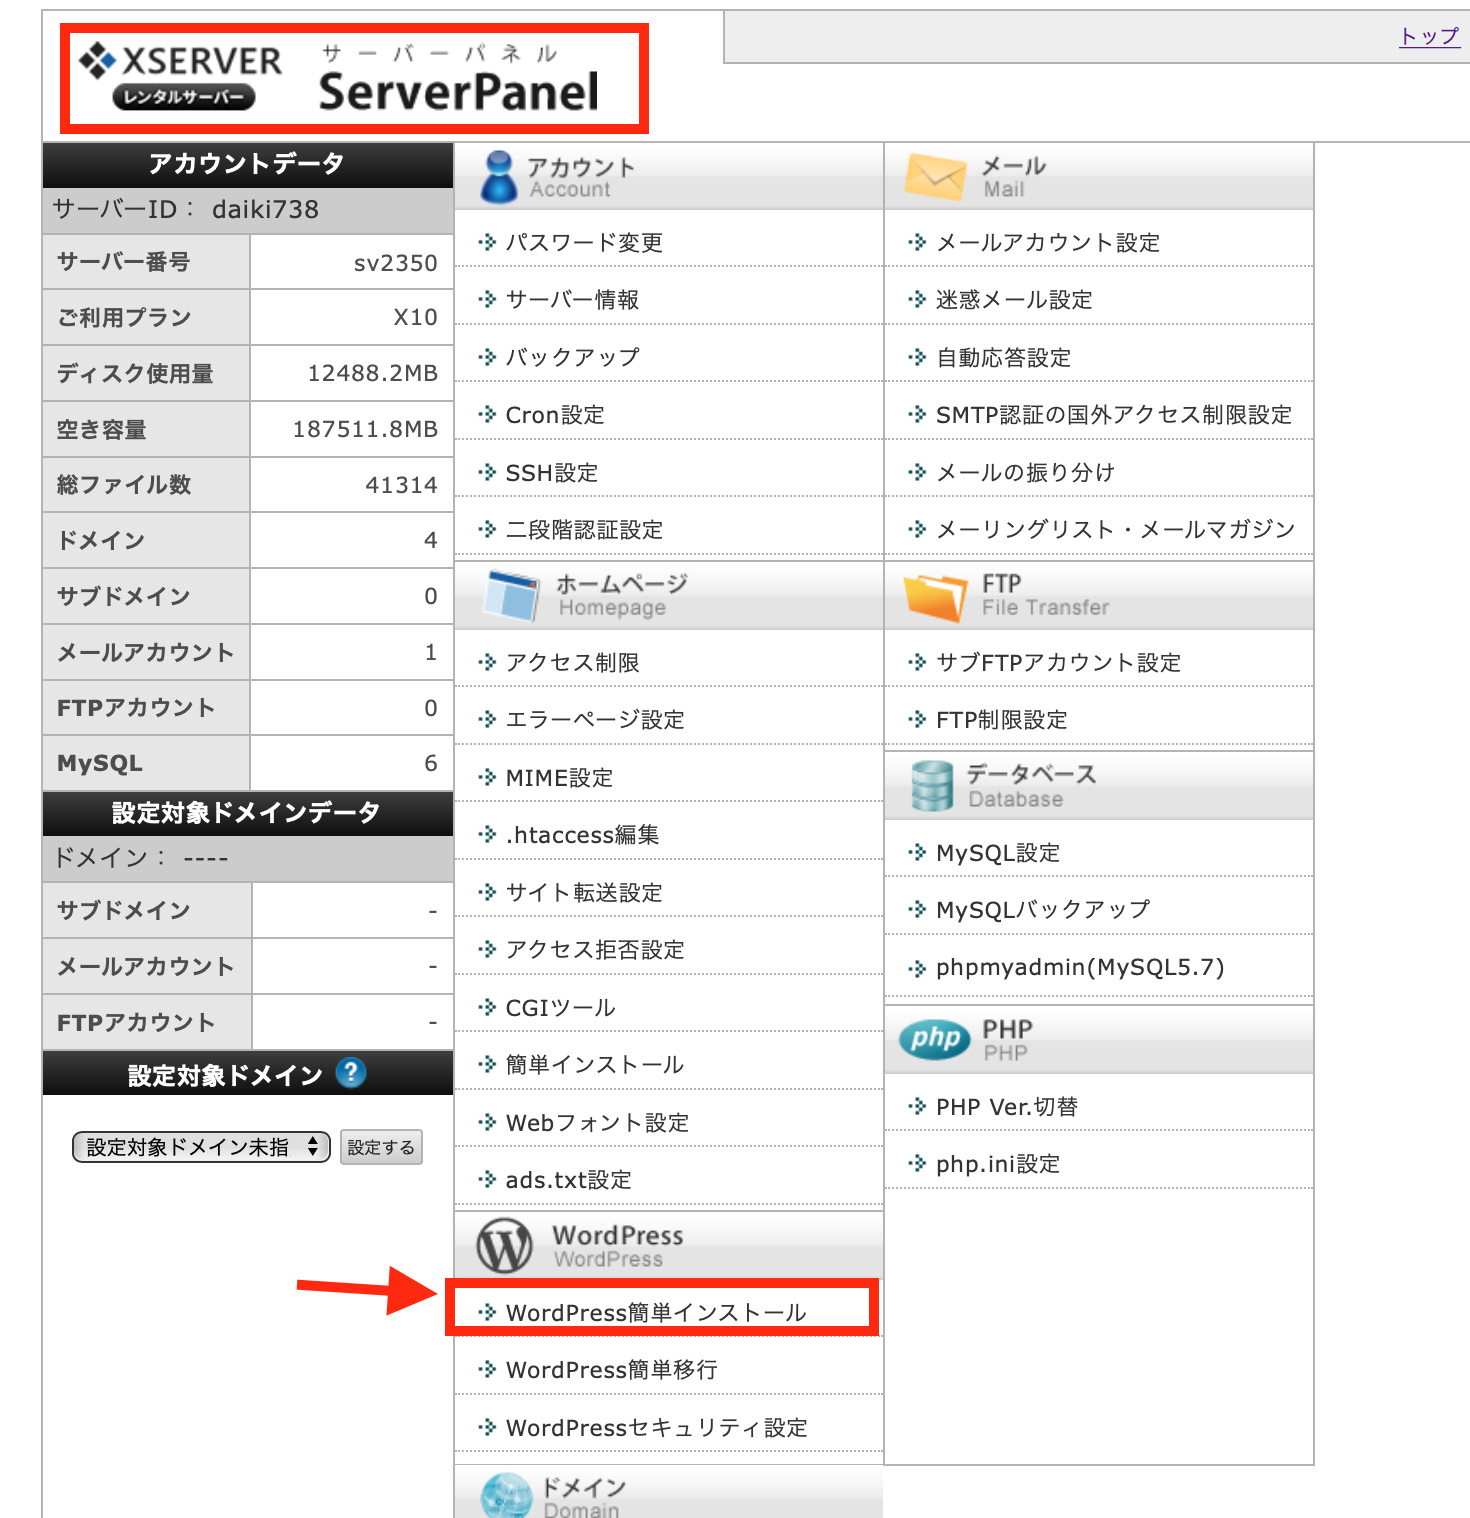Click the arrow bullet beside MySQL設定
The height and width of the screenshot is (1518, 1470).
tap(917, 852)
